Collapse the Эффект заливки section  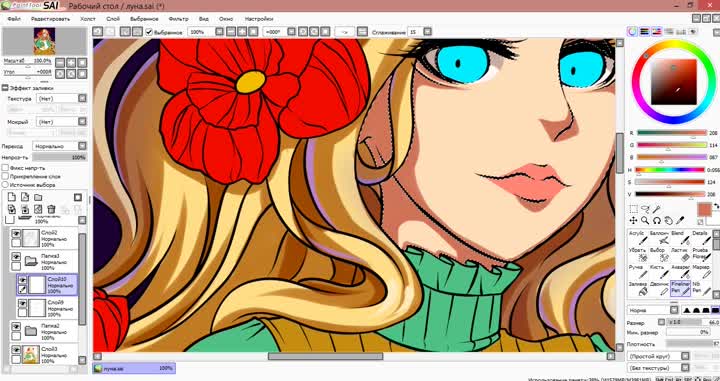tap(5, 88)
